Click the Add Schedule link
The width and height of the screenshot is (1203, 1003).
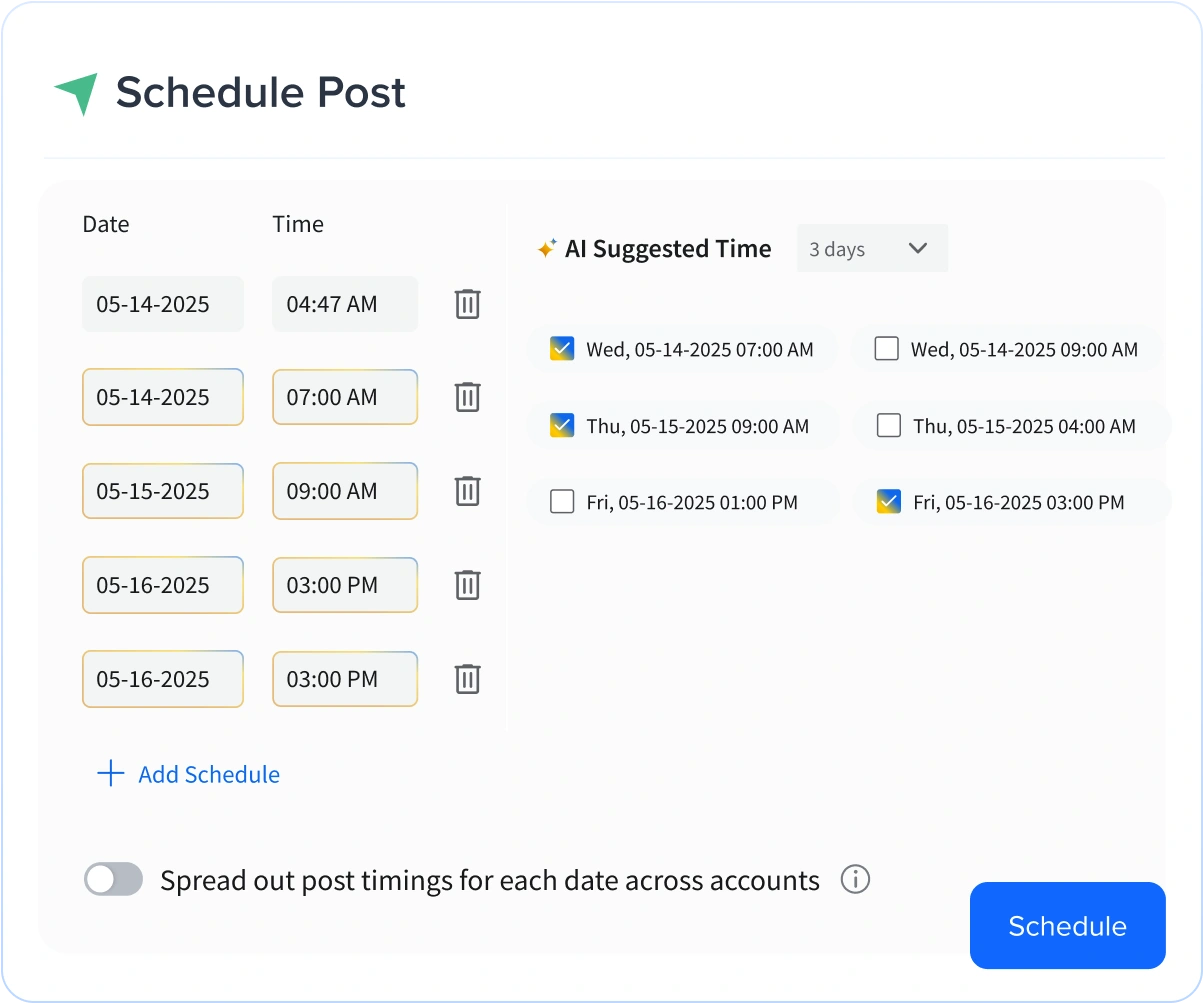189,774
